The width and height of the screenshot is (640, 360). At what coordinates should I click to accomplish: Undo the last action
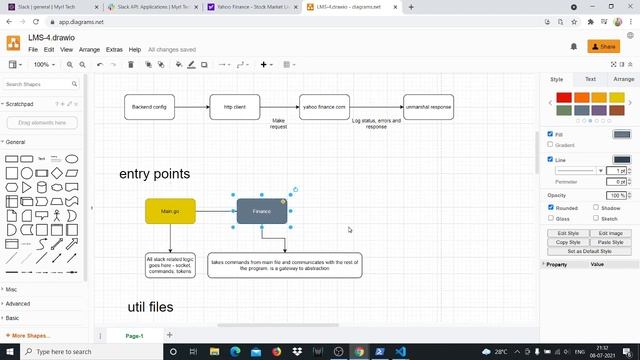pos(100,64)
